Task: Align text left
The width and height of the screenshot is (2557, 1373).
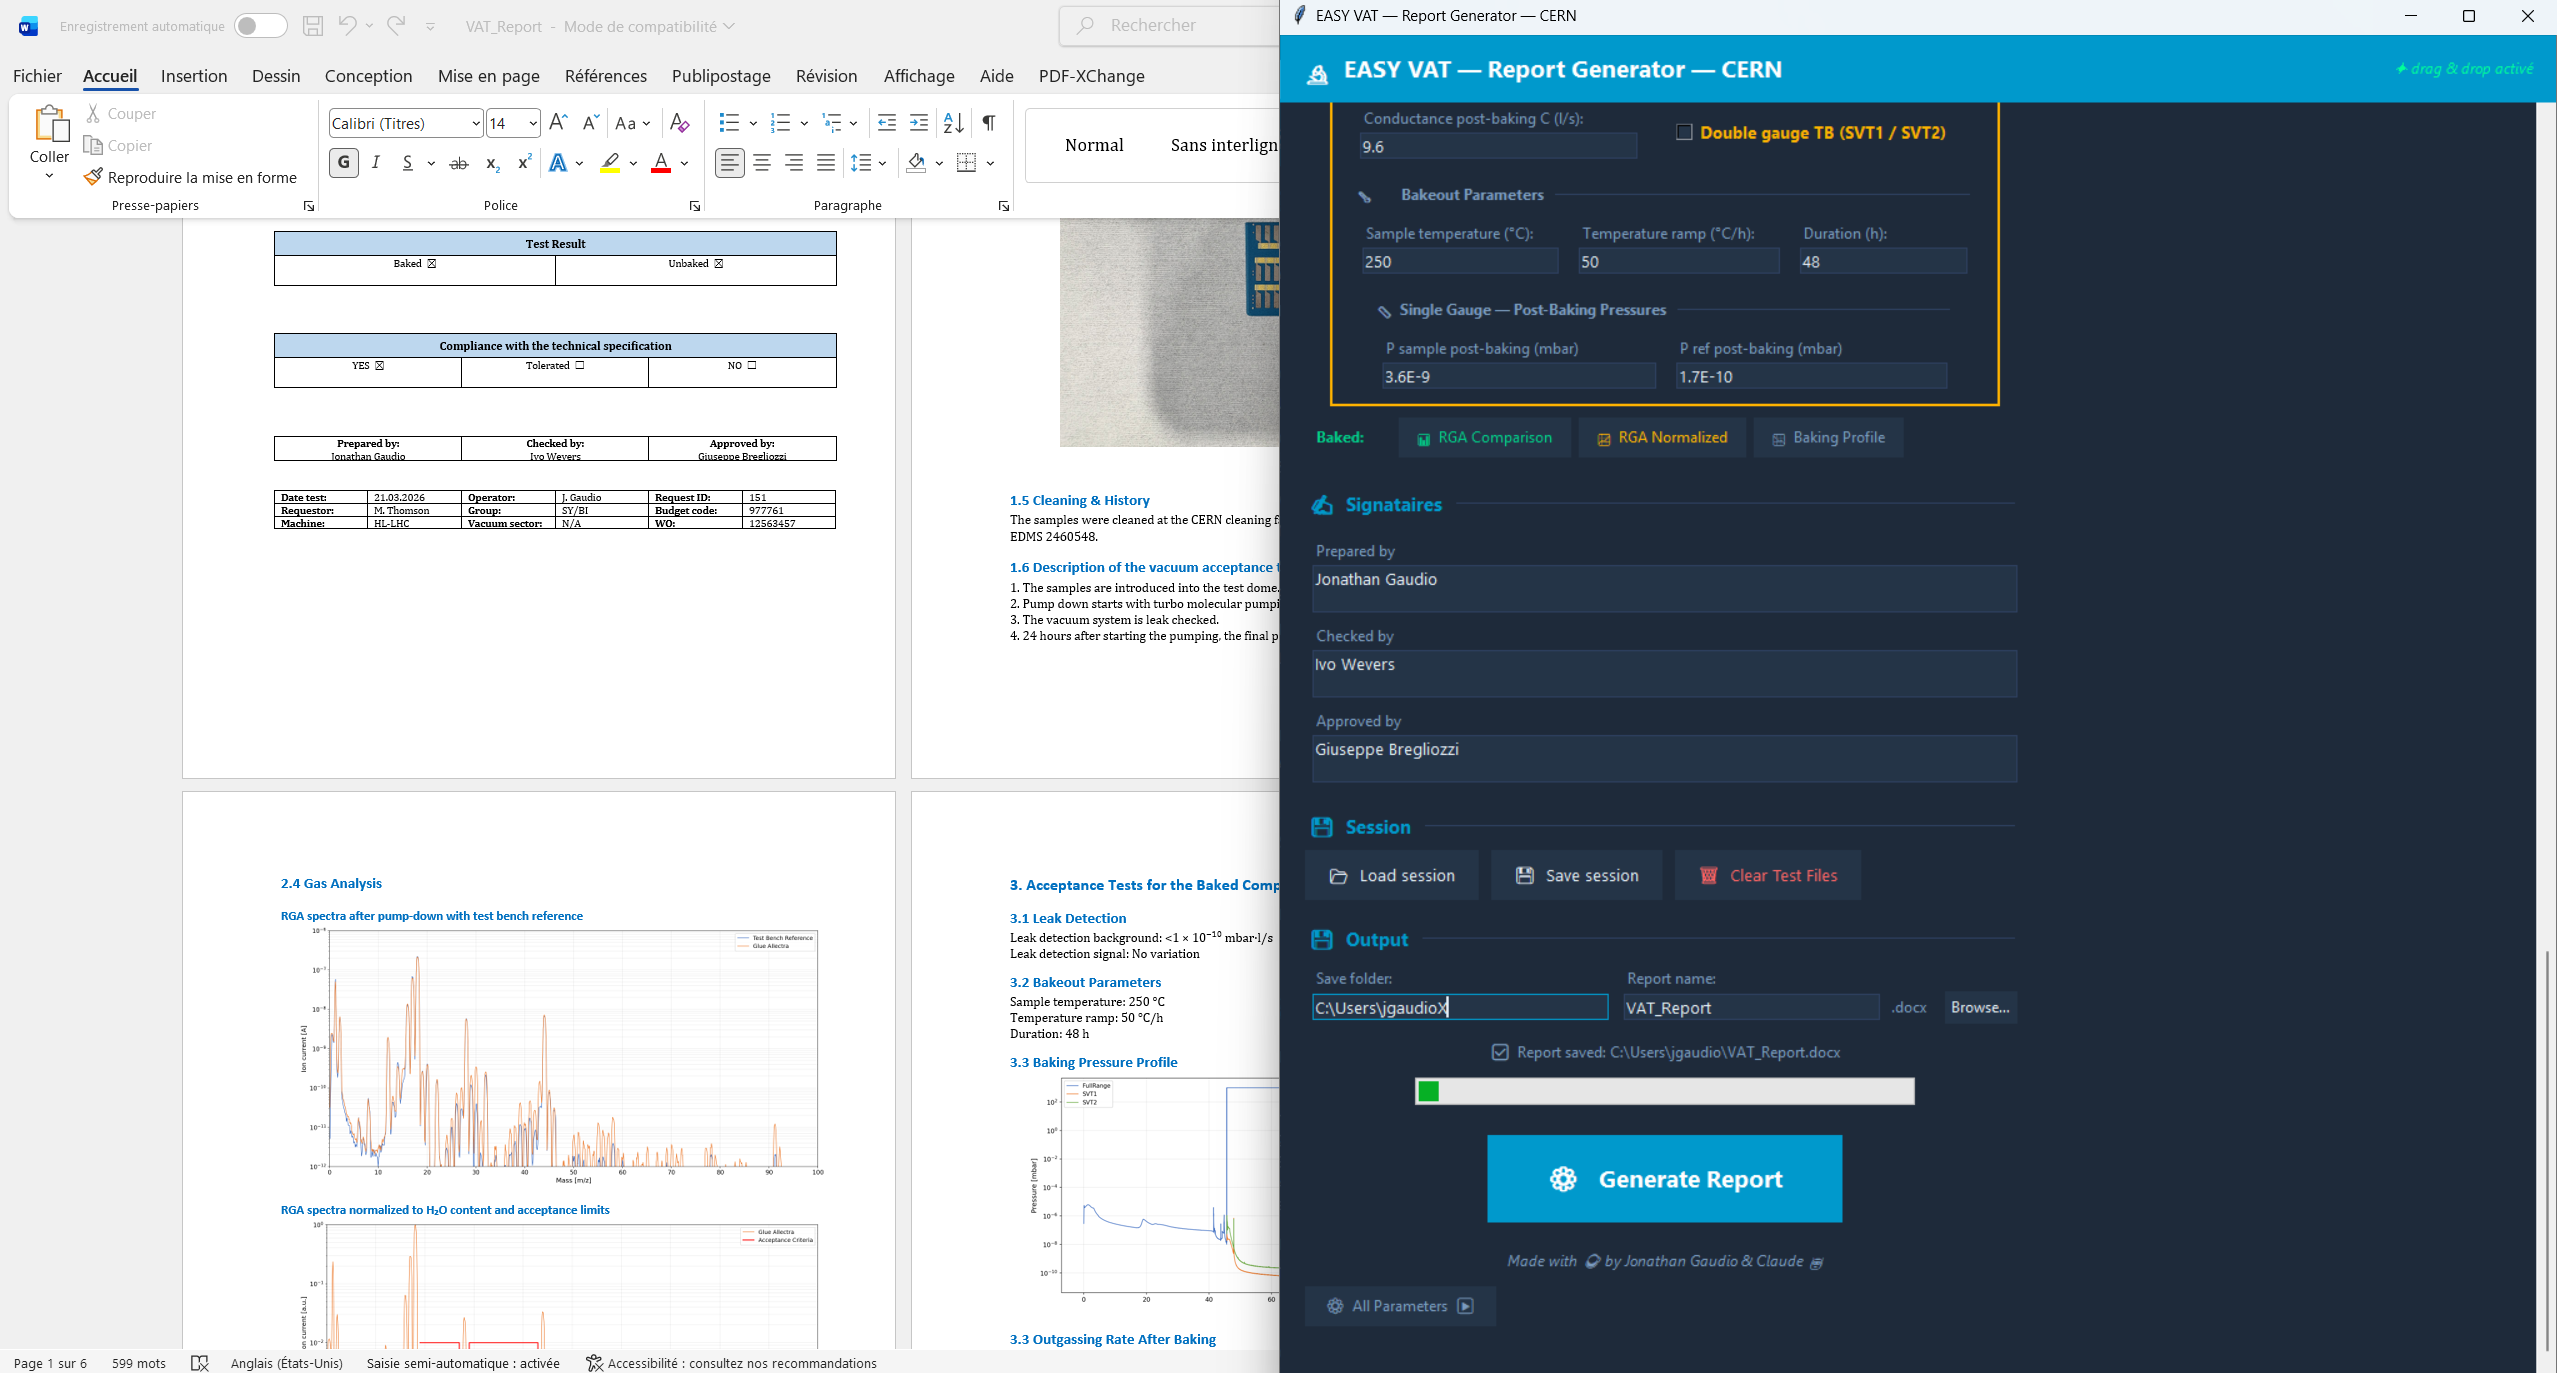Action: (x=730, y=162)
